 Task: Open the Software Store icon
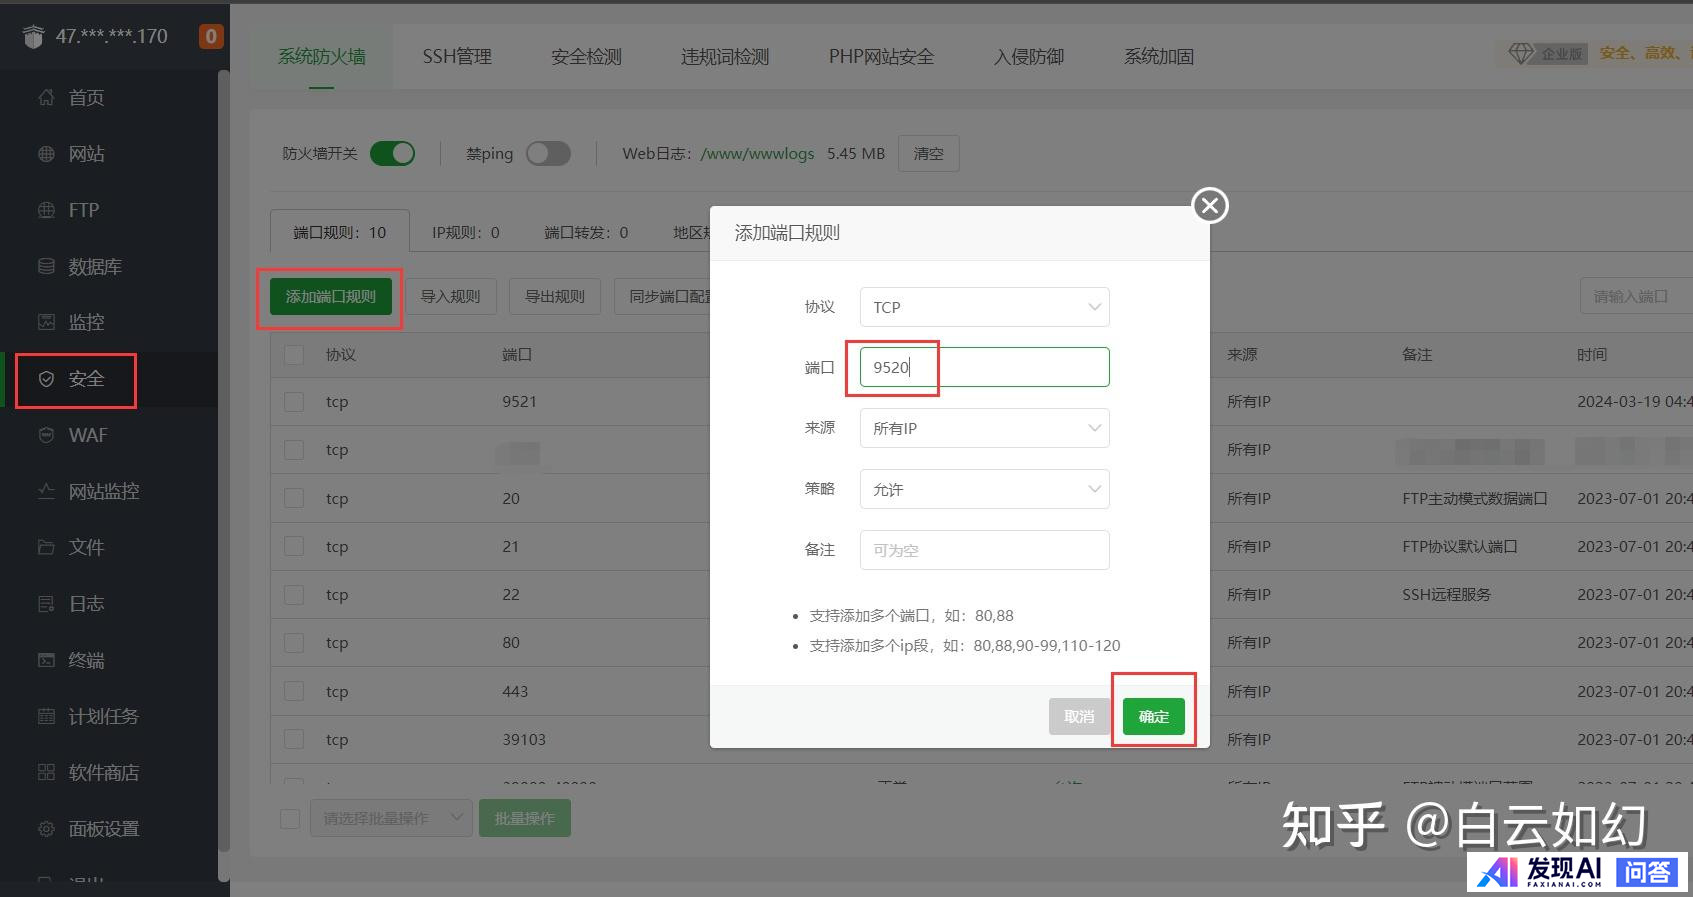pyautogui.click(x=46, y=772)
